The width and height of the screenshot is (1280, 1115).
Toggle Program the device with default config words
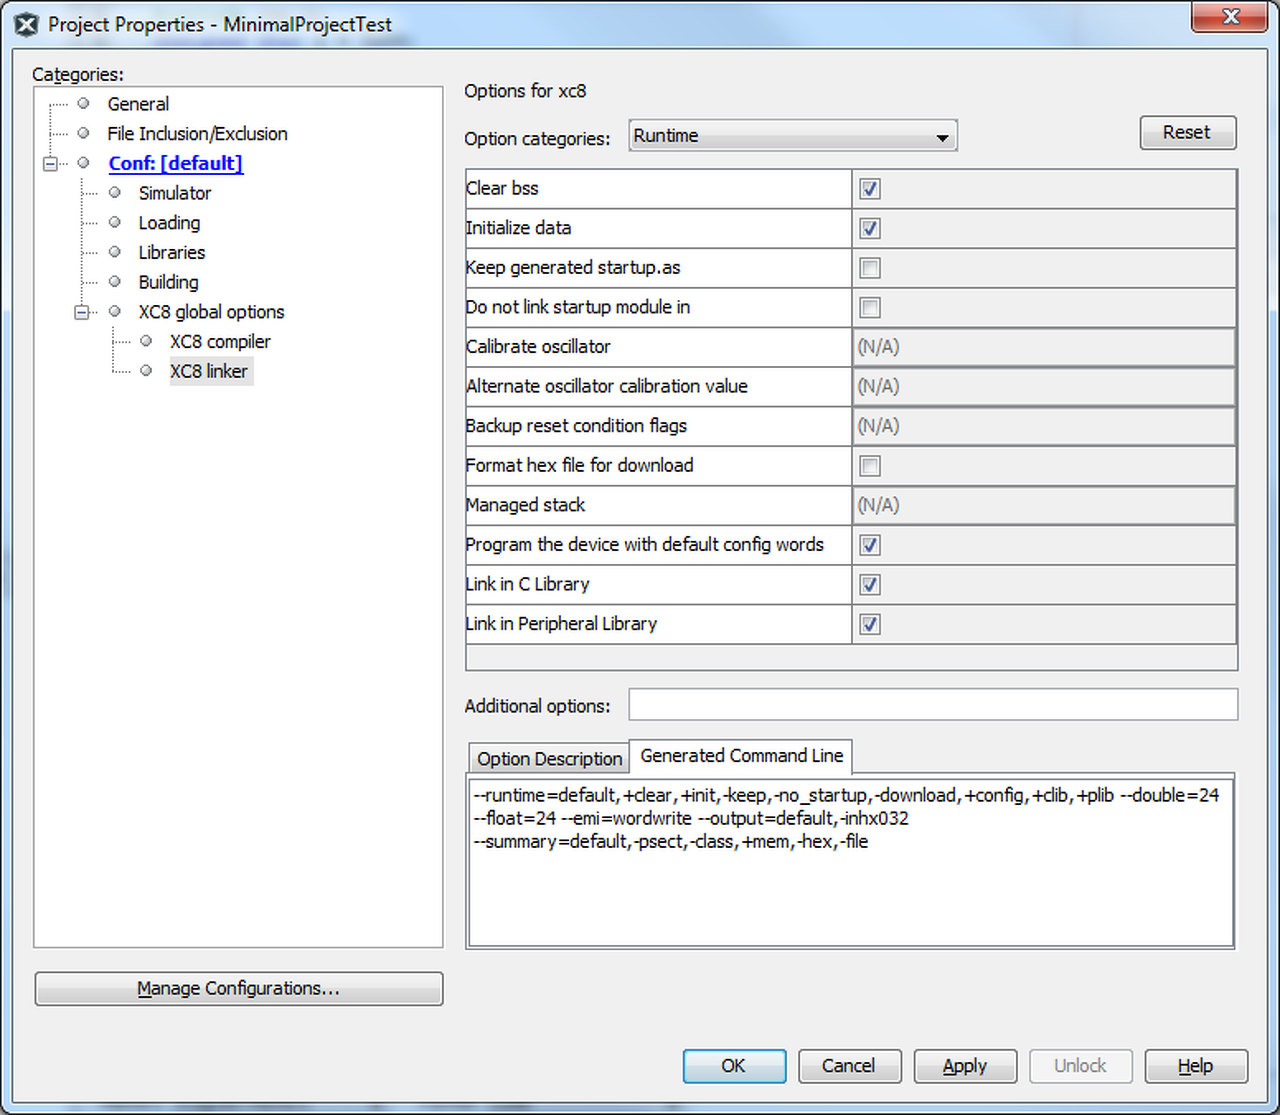(x=870, y=545)
